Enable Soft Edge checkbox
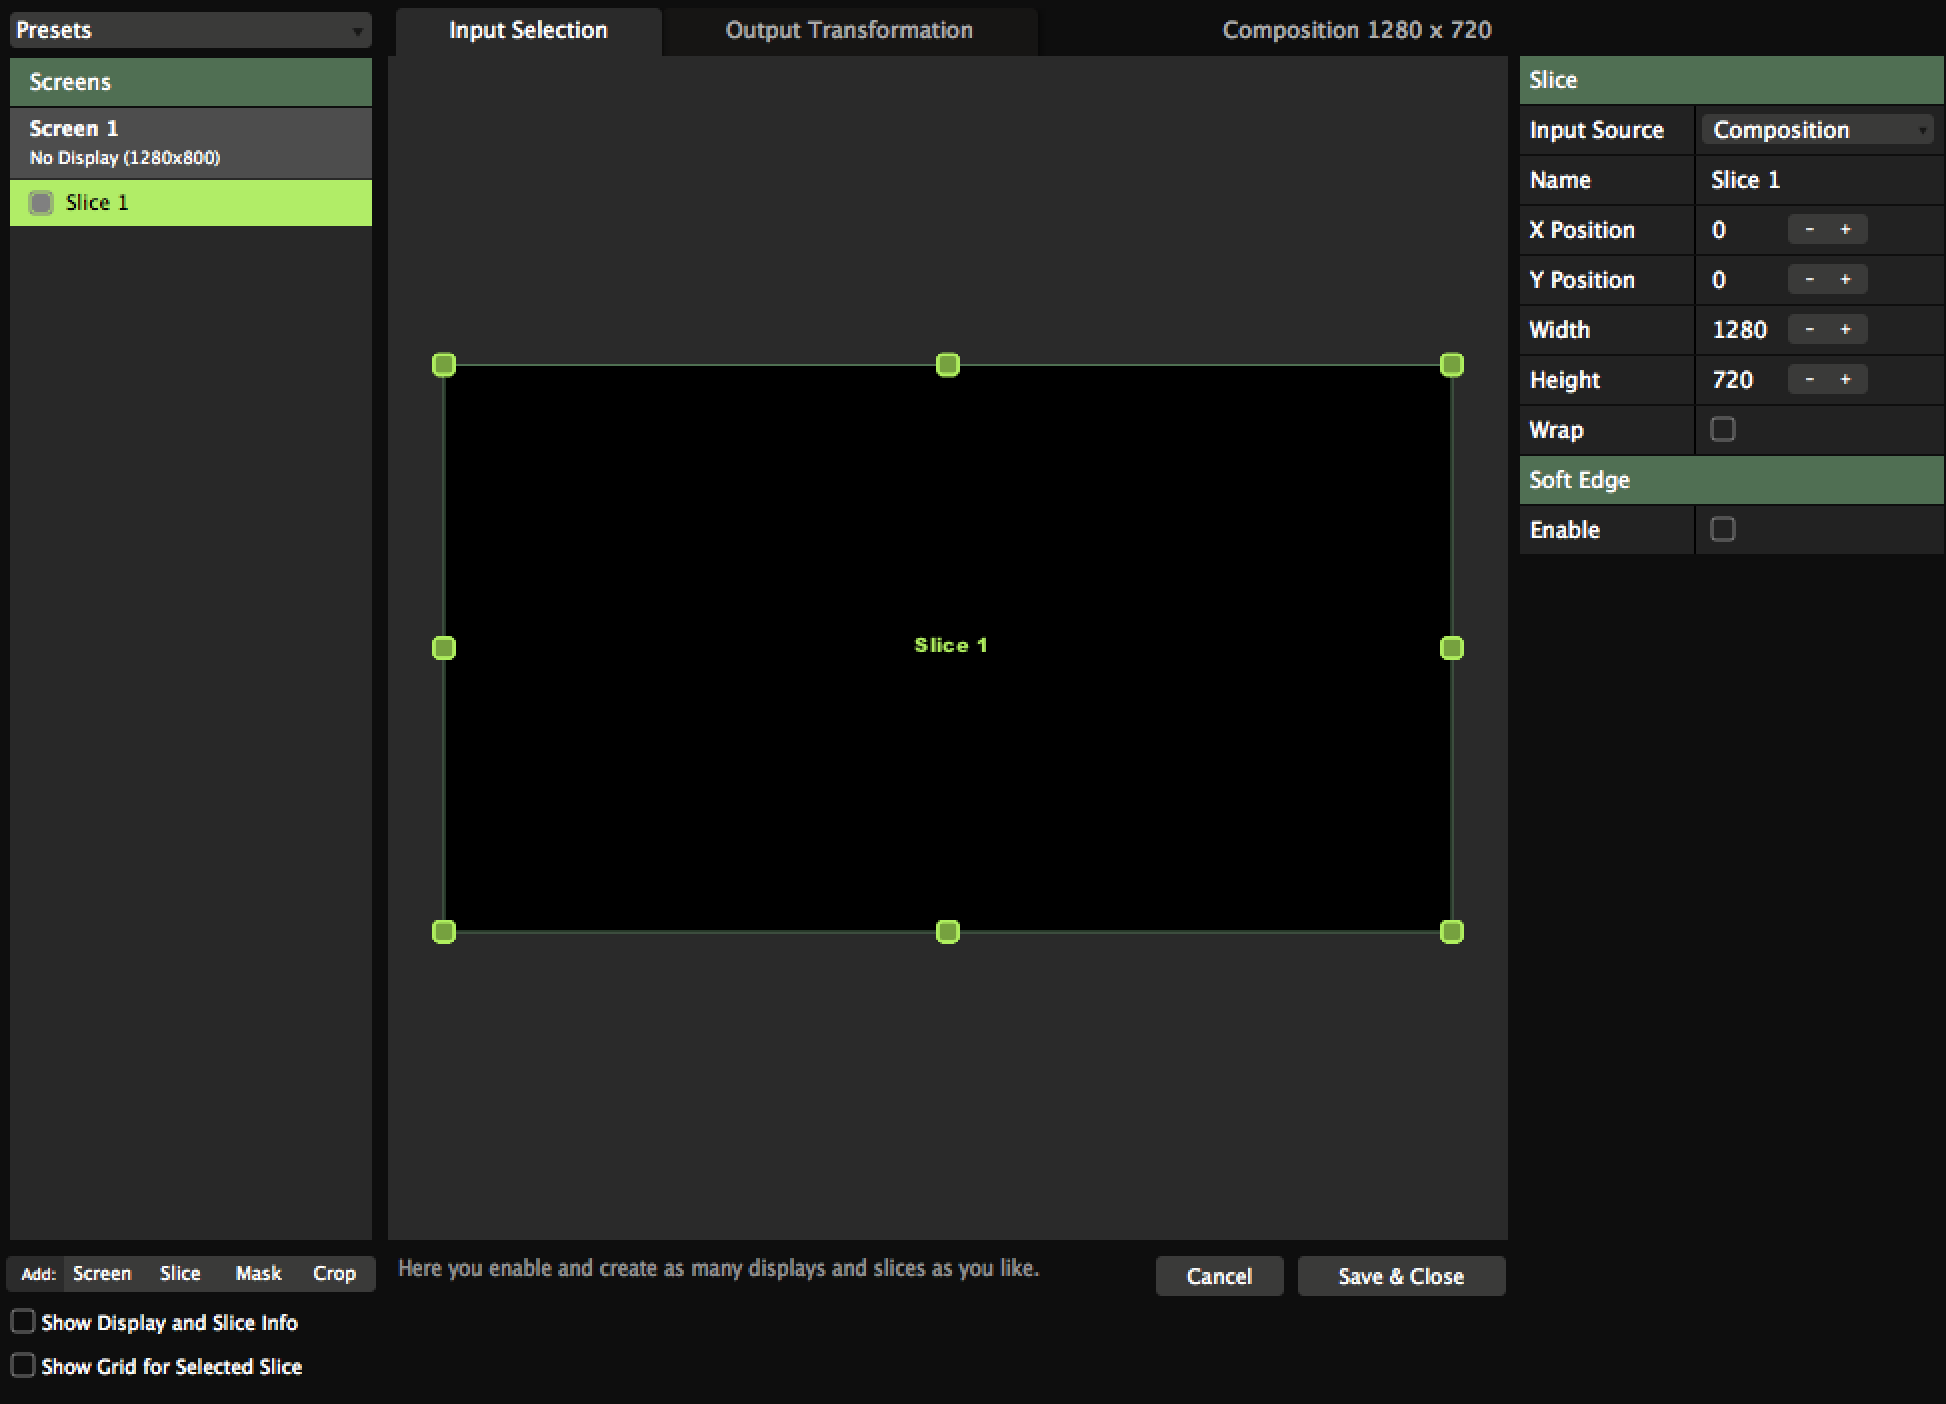This screenshot has height=1404, width=1946. pyautogui.click(x=1722, y=530)
